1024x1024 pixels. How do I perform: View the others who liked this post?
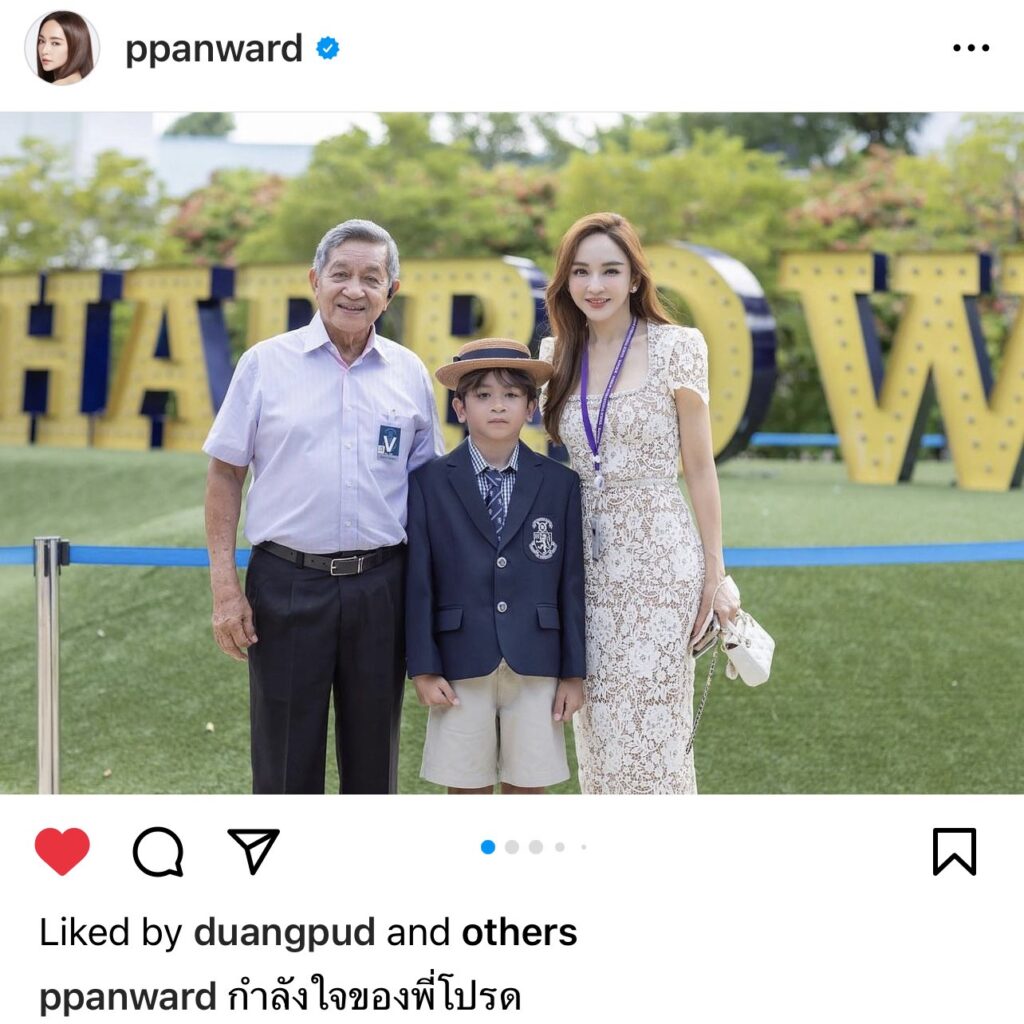click(519, 932)
